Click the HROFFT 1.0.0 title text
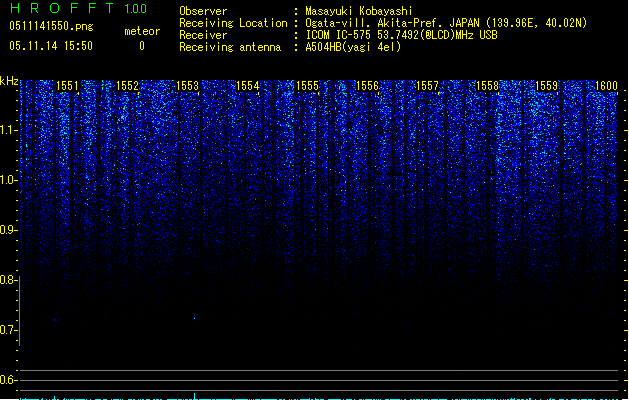 click(78, 8)
